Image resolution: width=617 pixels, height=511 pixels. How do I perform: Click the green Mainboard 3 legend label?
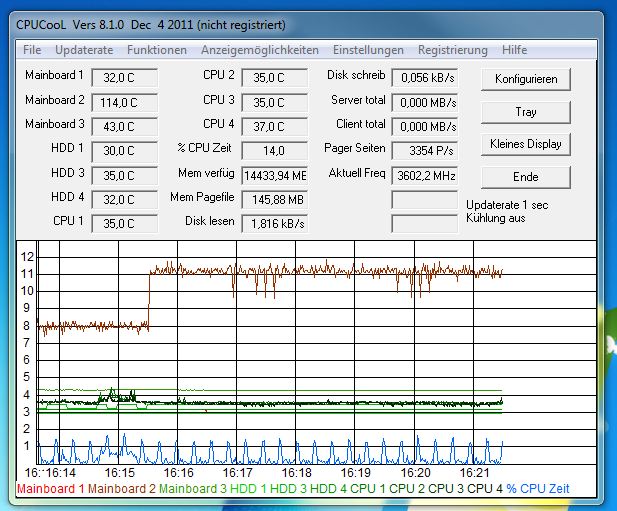tap(193, 489)
